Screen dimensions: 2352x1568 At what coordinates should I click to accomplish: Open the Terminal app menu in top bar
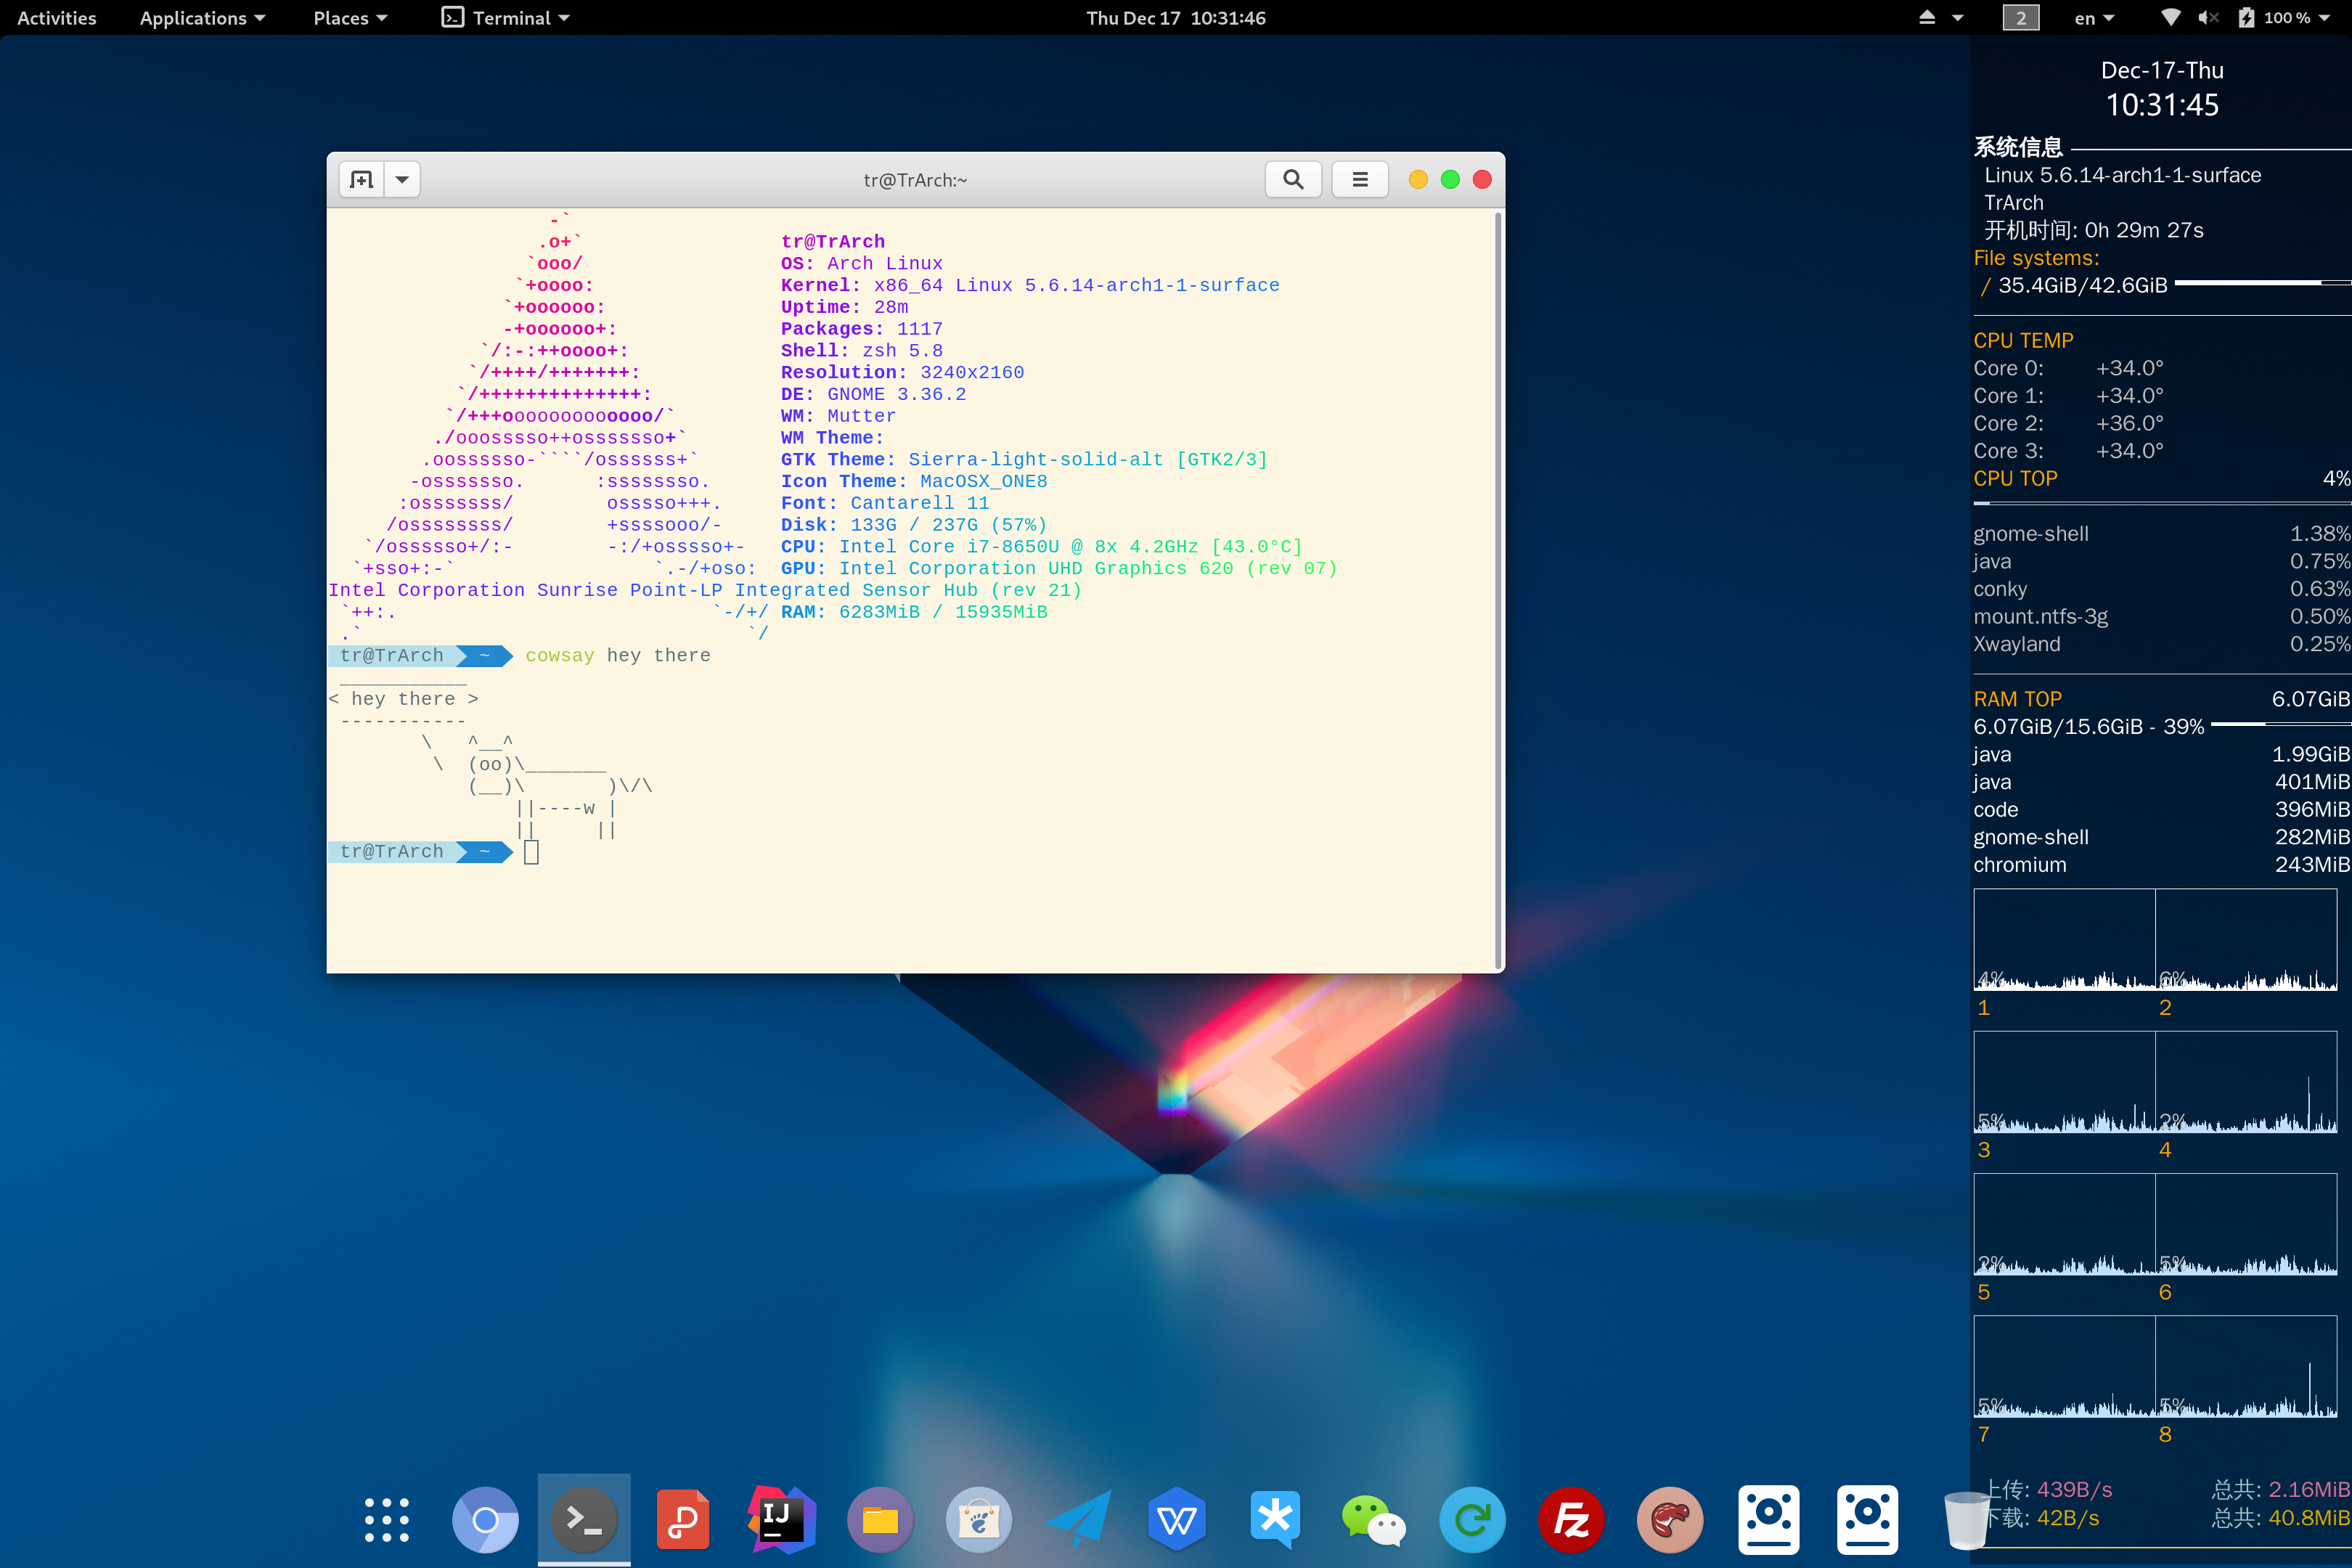(x=506, y=18)
